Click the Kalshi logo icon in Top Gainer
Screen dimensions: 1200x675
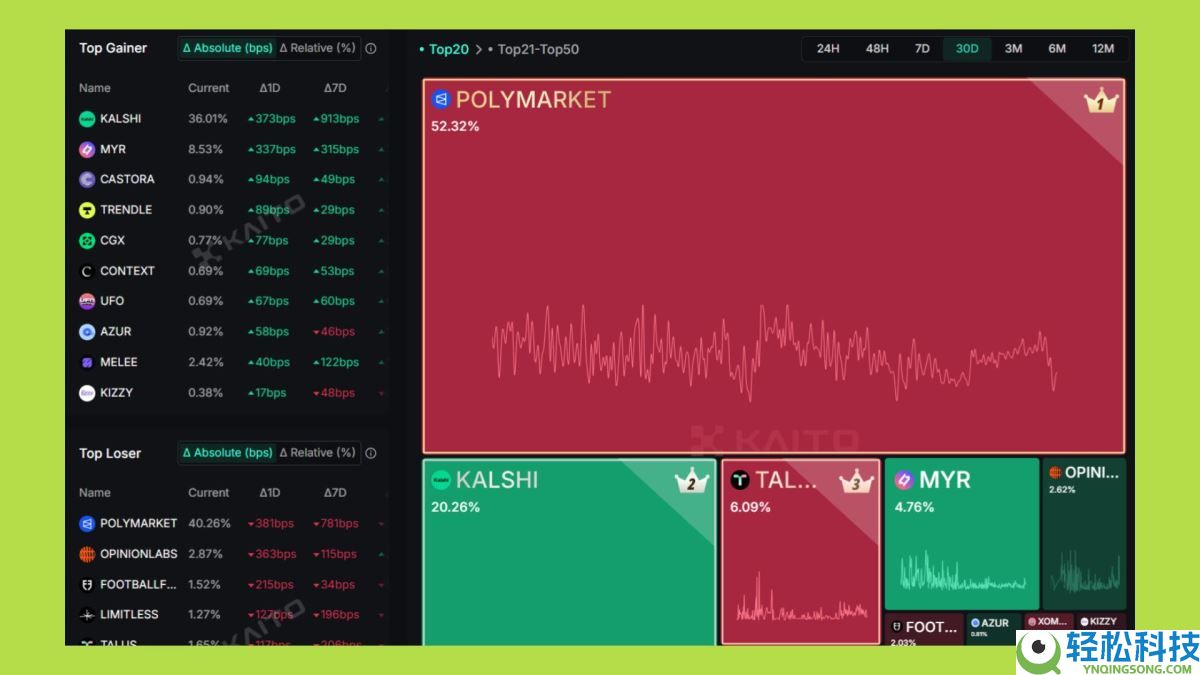click(87, 119)
